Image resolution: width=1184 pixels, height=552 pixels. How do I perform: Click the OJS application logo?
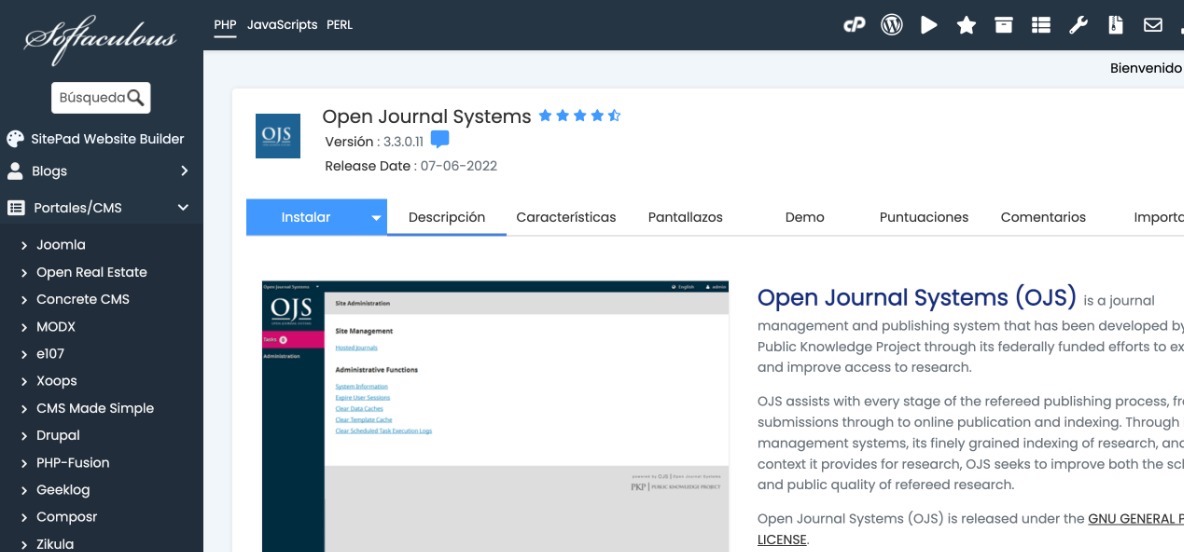[278, 136]
